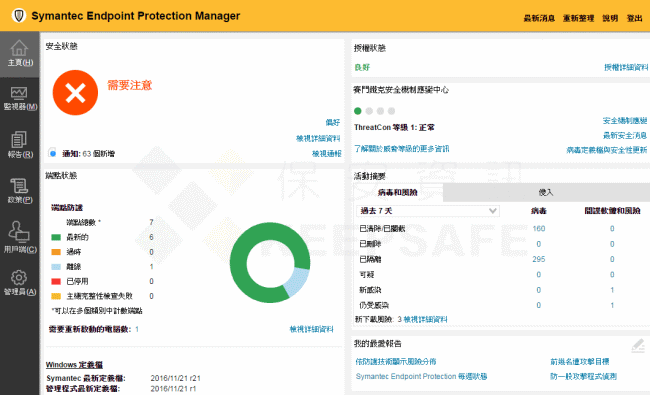Click the Symantec shield logo icon
The width and height of the screenshot is (650, 395).
[19, 16]
